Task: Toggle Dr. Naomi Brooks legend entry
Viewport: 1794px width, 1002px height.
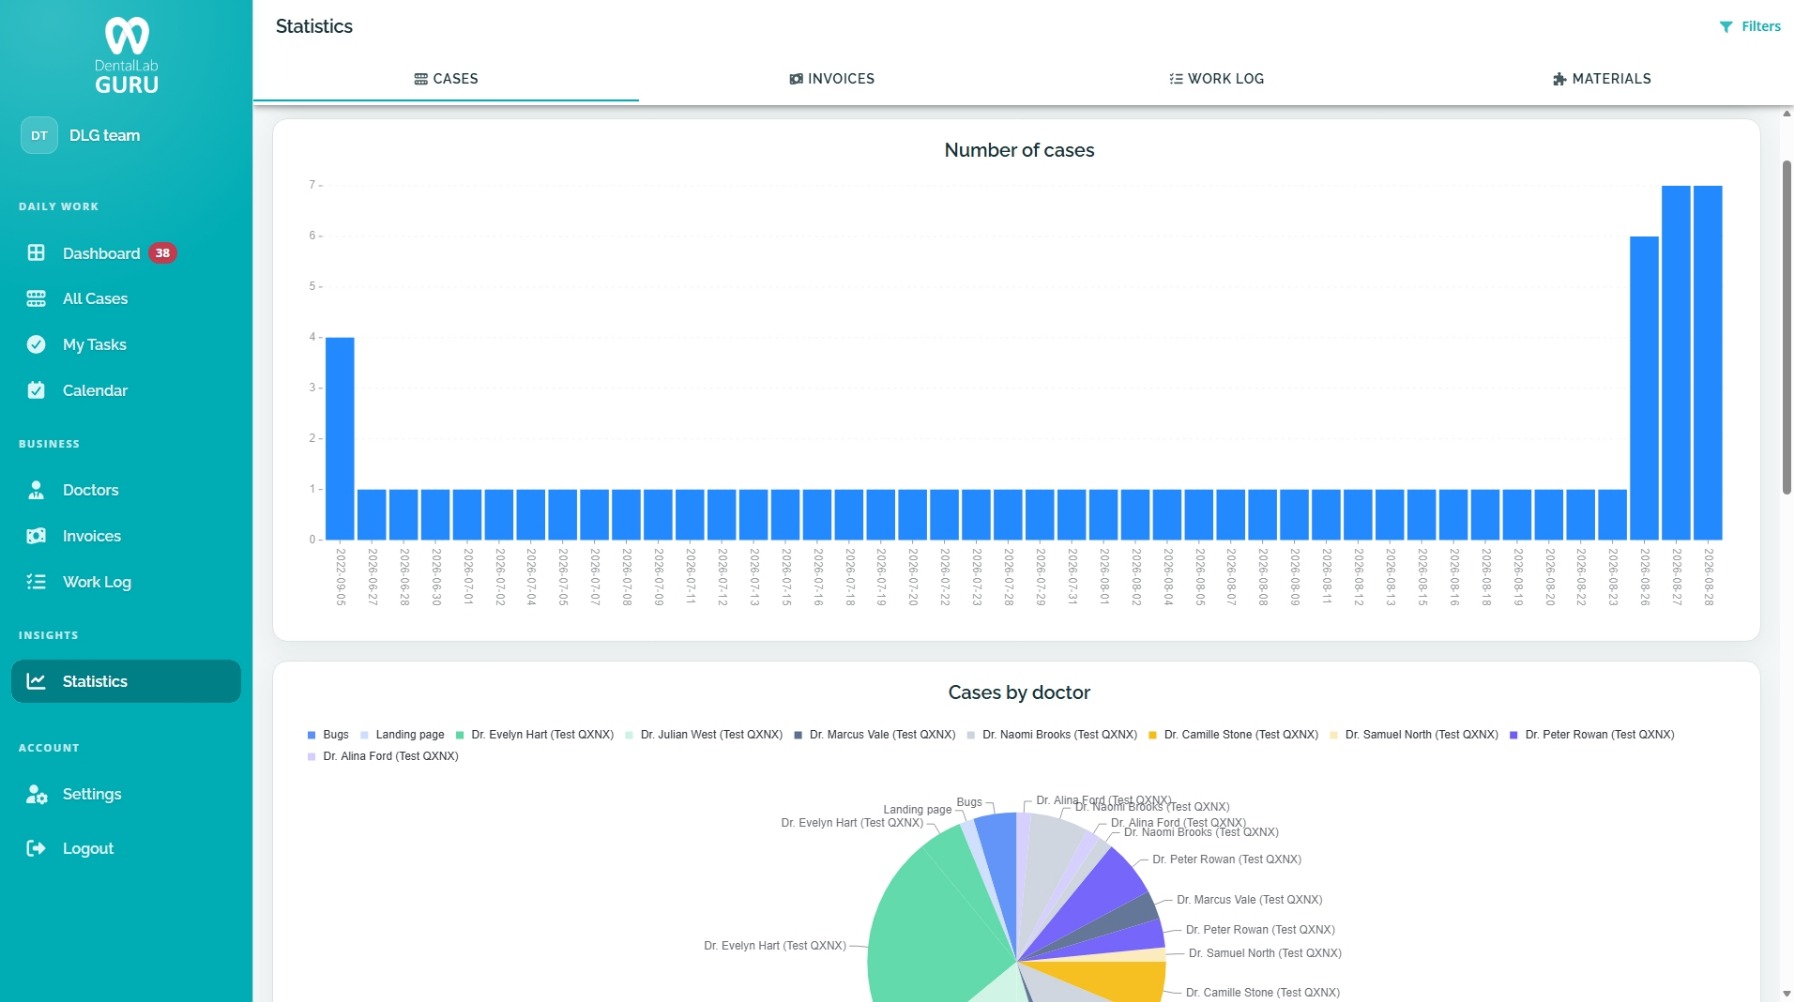Action: pyautogui.click(x=1052, y=735)
